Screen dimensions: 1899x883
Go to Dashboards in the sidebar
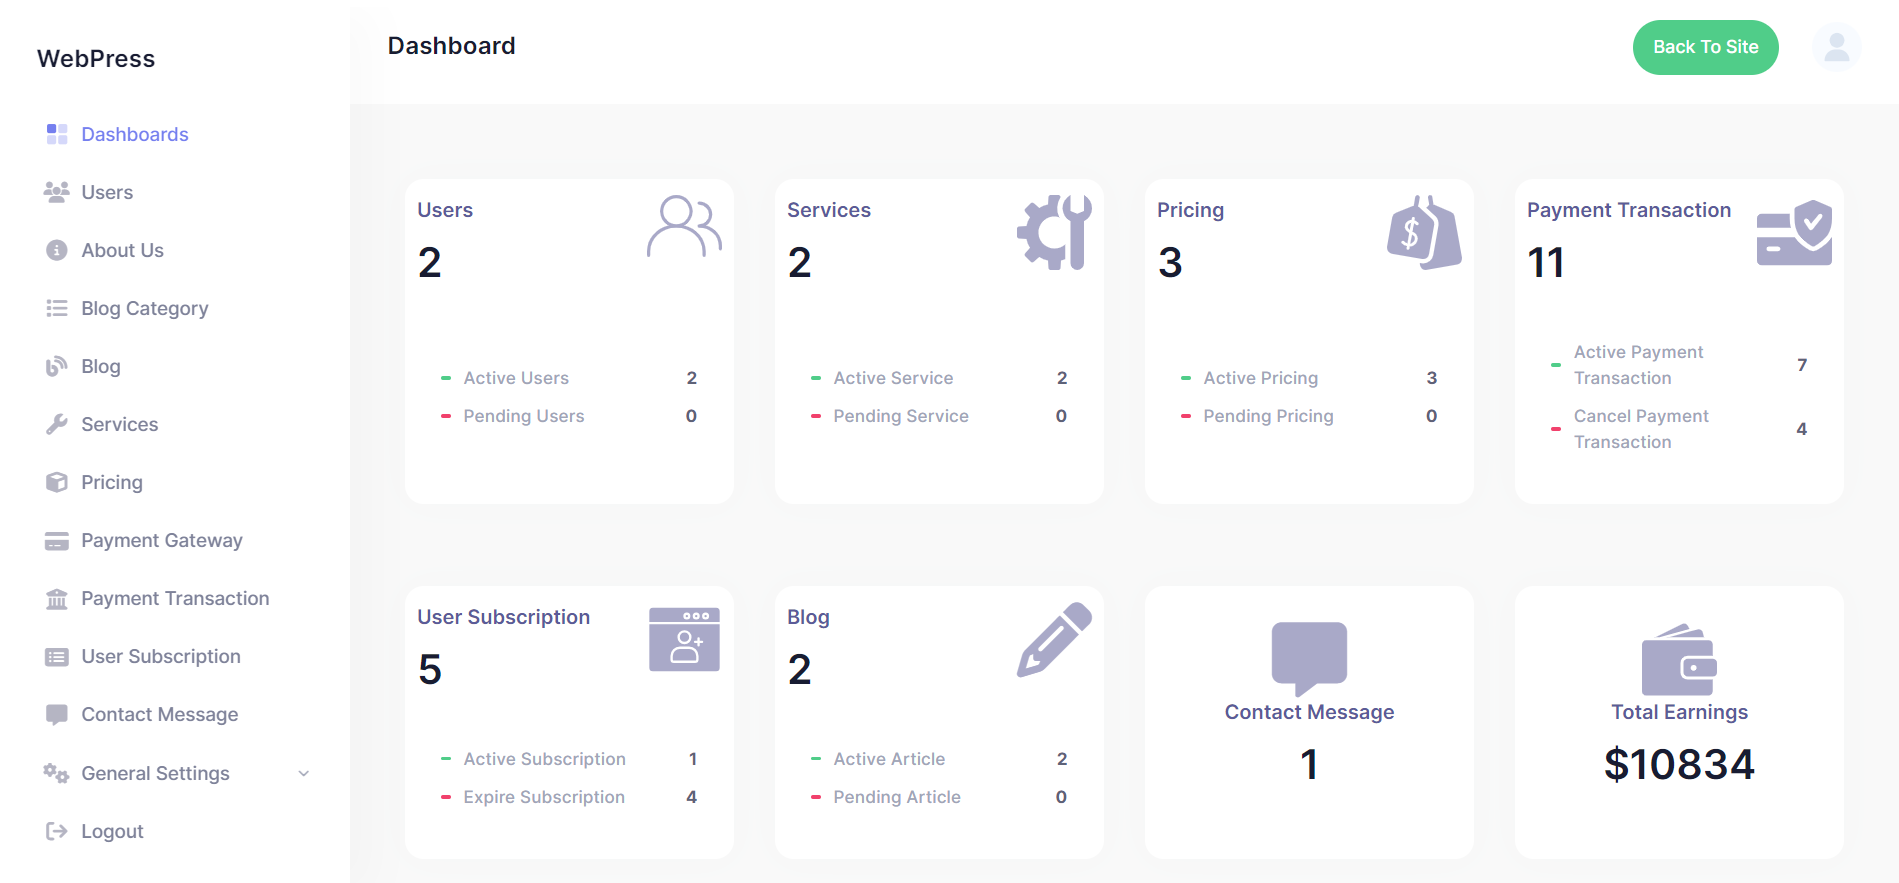(134, 134)
